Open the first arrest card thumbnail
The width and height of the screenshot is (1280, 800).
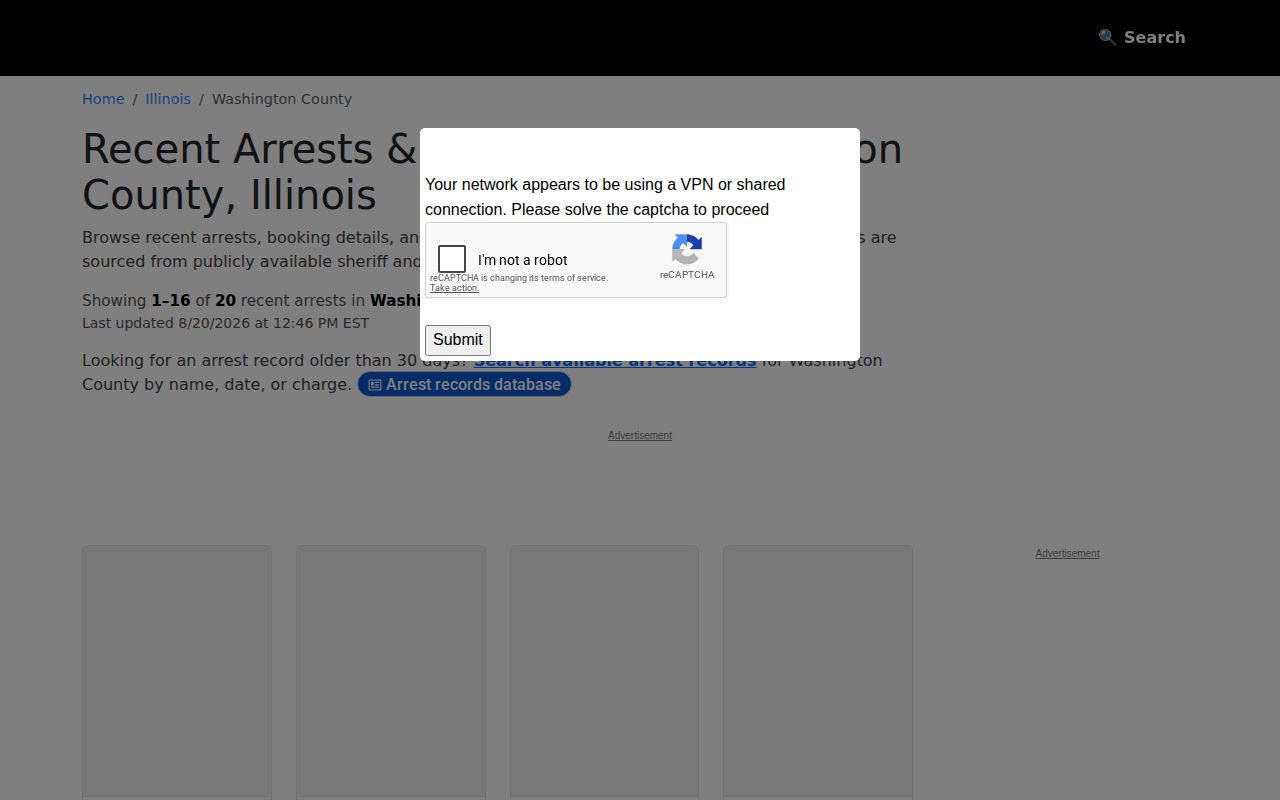pos(177,672)
